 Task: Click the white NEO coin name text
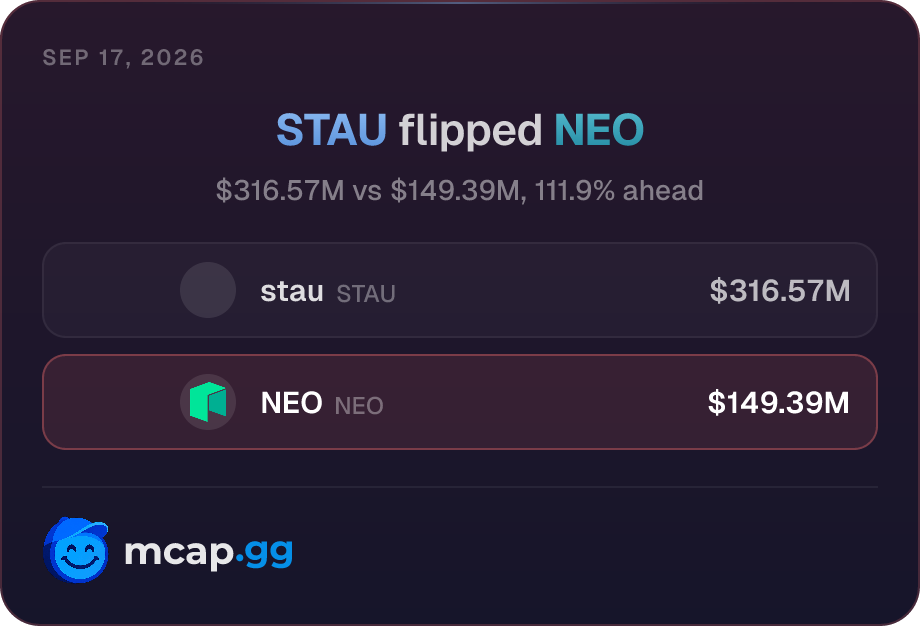click(292, 403)
